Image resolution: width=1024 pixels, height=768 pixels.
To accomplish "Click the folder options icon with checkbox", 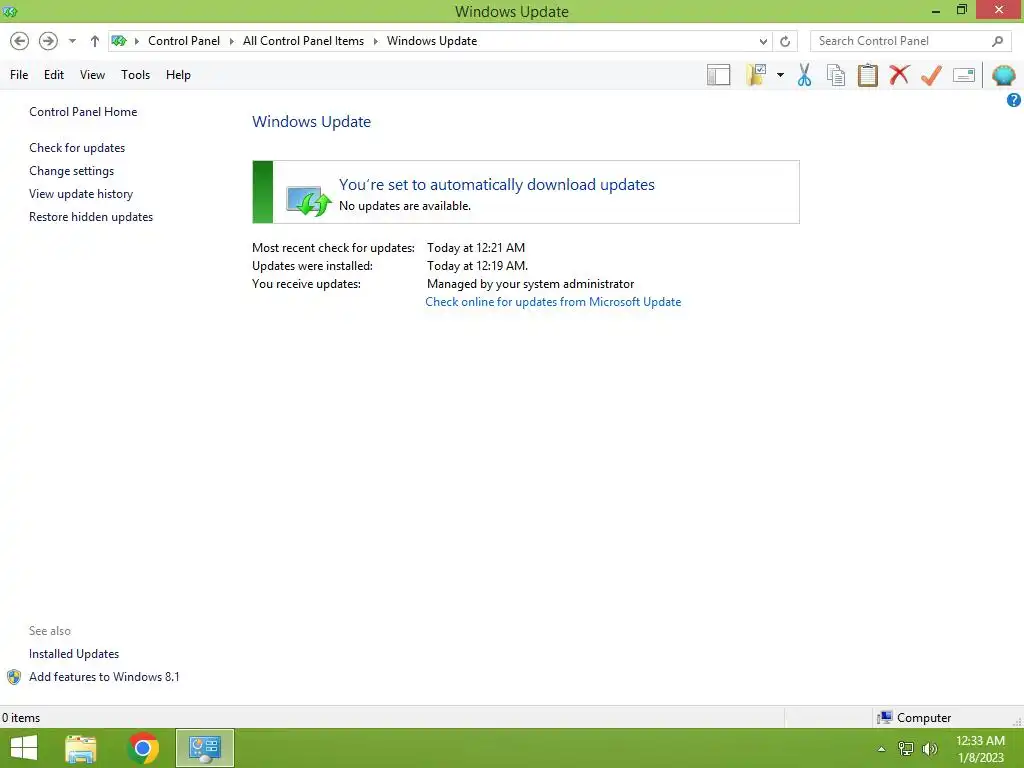I will coord(756,75).
